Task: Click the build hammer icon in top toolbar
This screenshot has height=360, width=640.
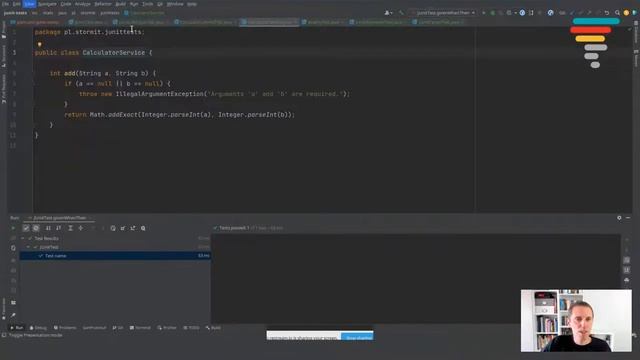Action: pos(401,13)
